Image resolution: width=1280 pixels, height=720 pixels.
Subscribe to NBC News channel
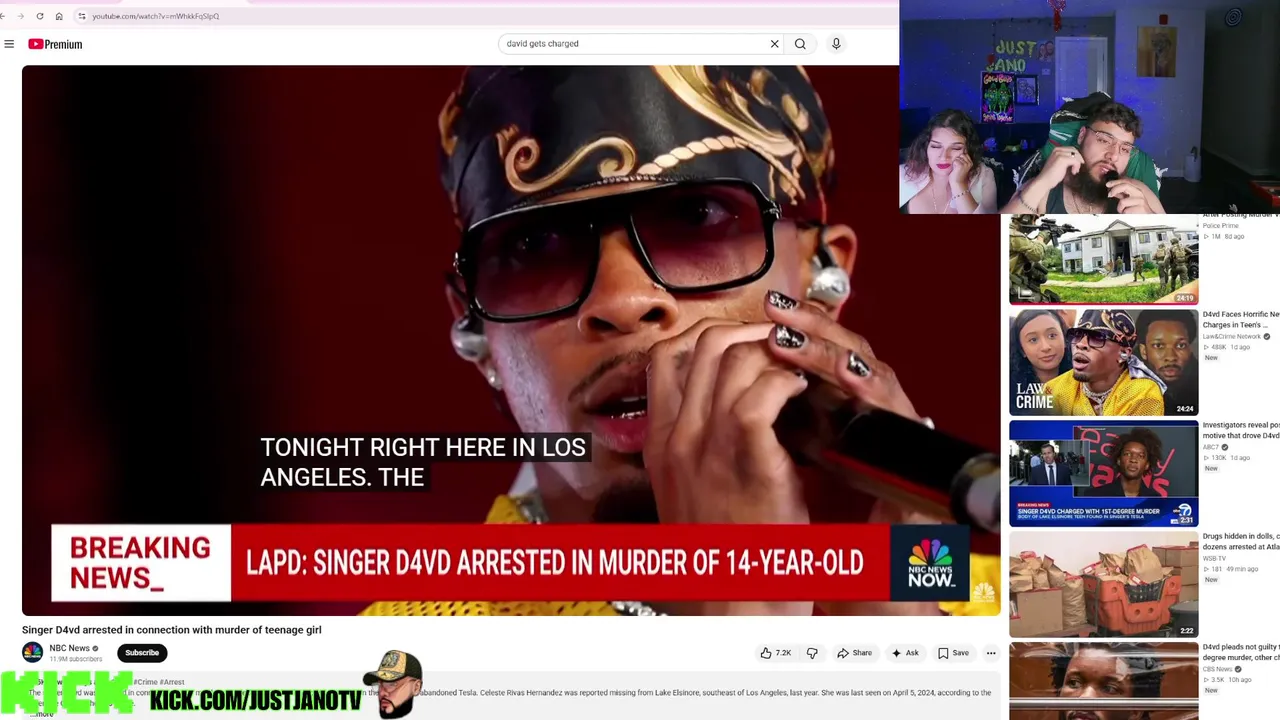[142, 653]
